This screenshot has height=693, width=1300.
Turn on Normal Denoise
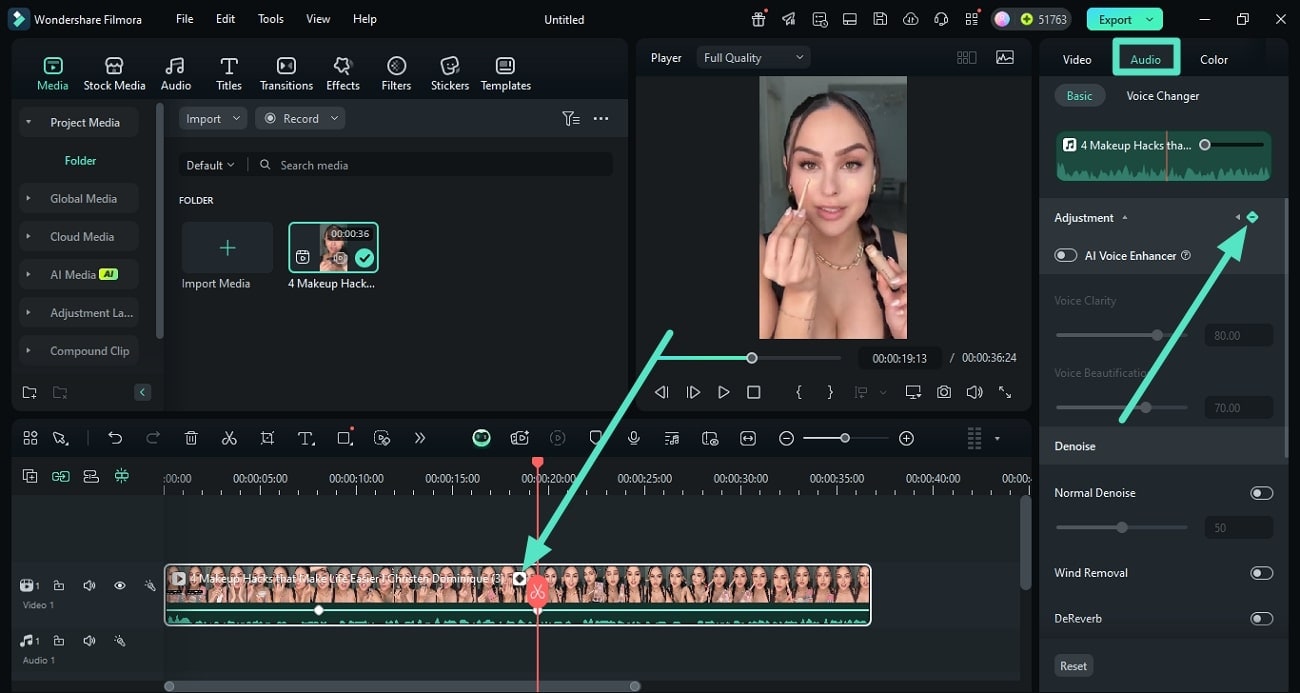coord(1261,493)
